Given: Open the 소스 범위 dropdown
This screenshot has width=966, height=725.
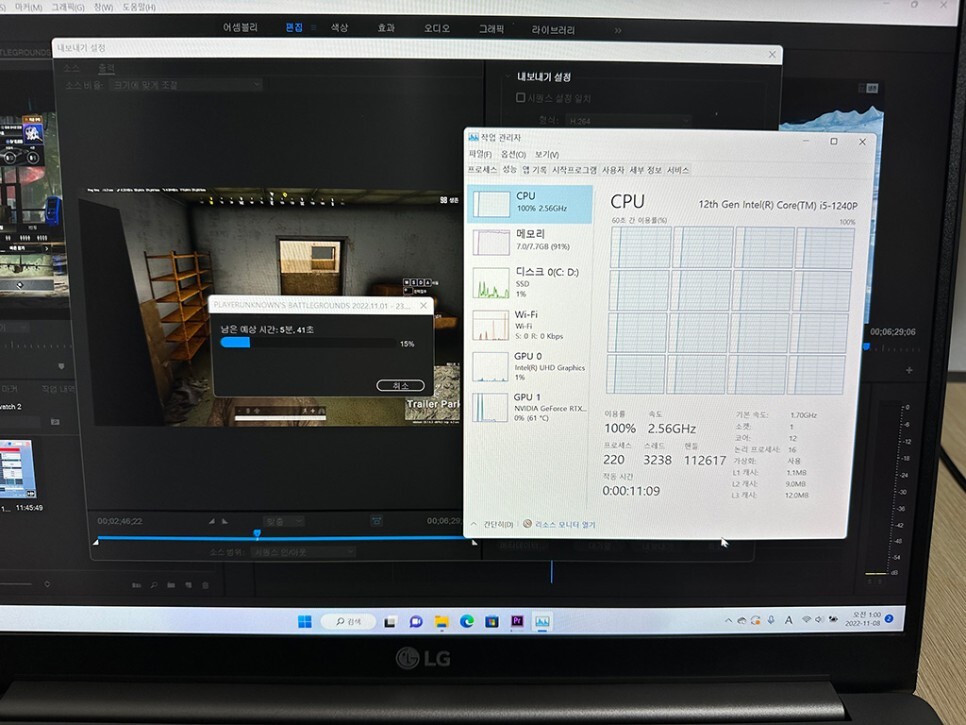Looking at the screenshot, I should point(304,552).
